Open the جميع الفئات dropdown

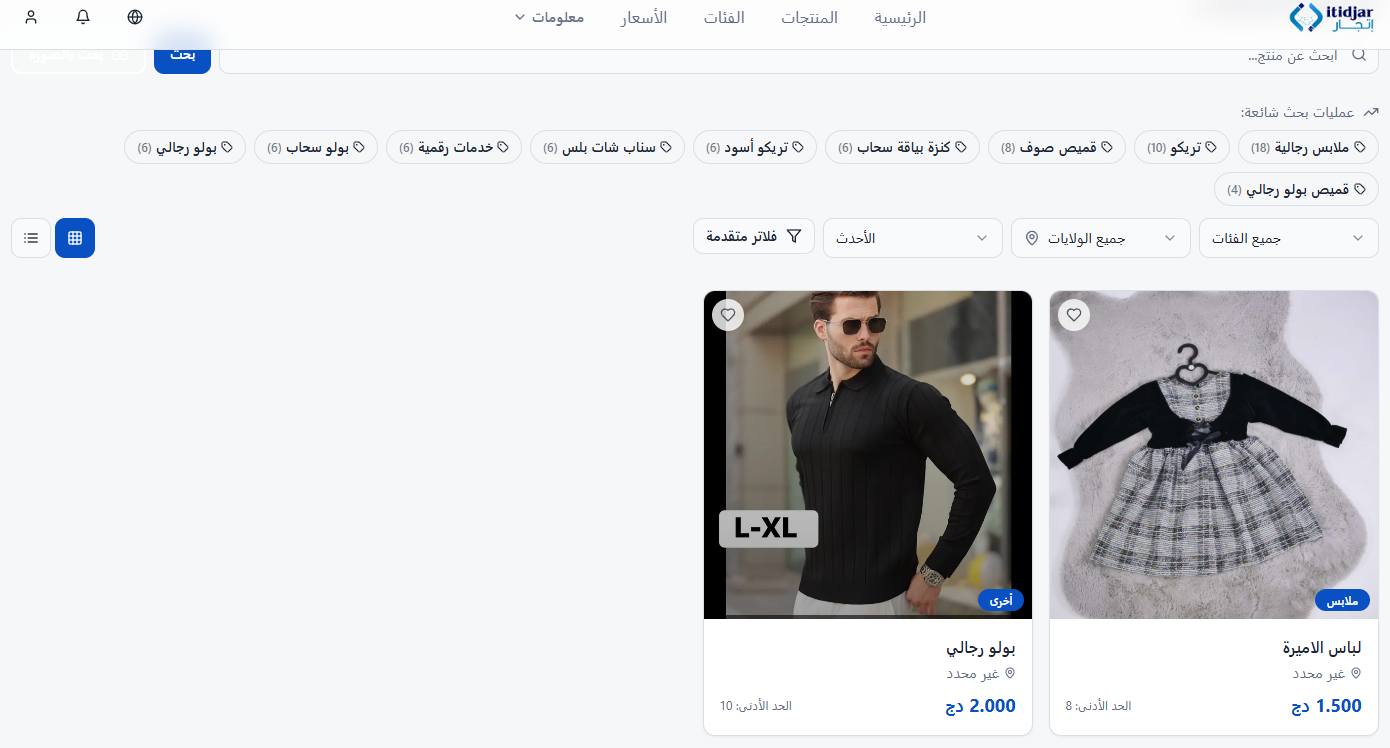click(1288, 238)
